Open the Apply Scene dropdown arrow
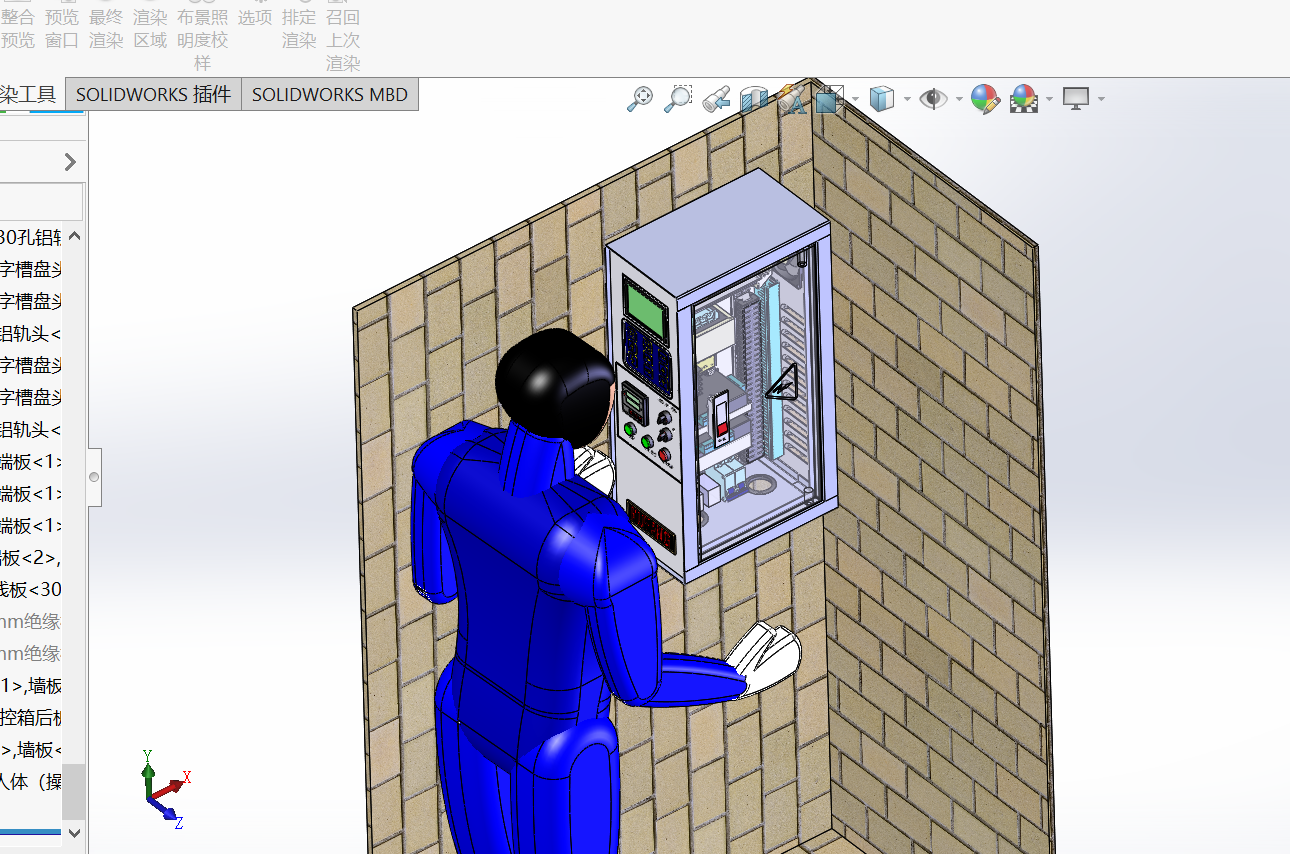1290x854 pixels. coord(1049,98)
